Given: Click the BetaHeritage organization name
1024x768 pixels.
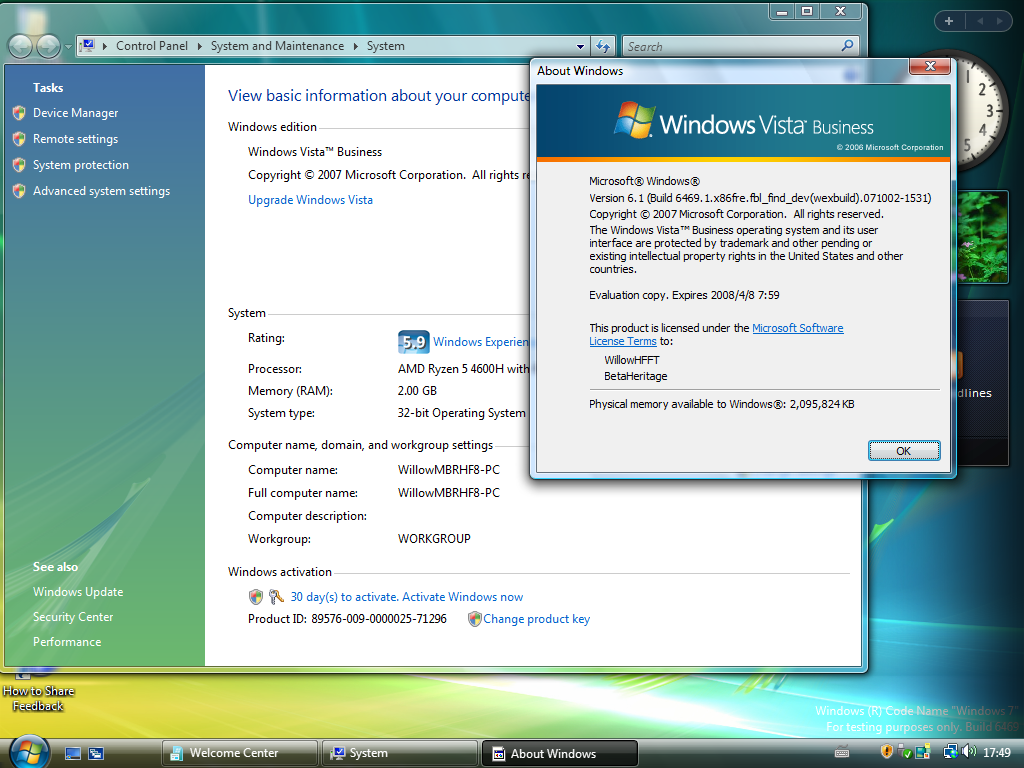Looking at the screenshot, I should tap(635, 376).
